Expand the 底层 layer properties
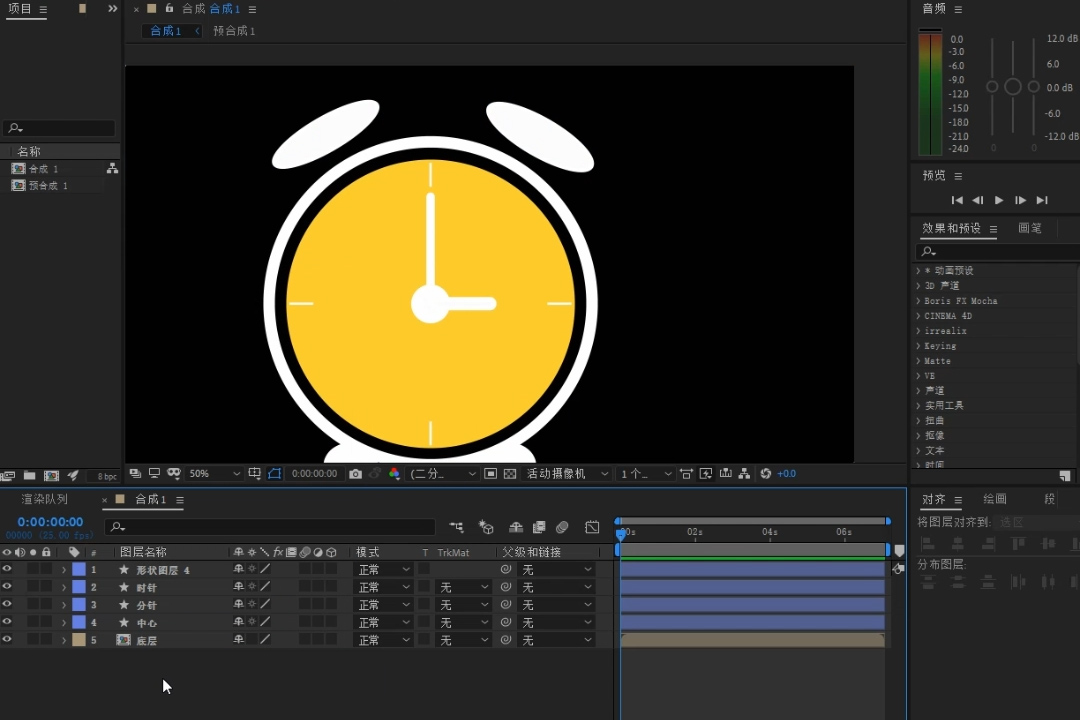Viewport: 1080px width, 720px height. click(x=64, y=640)
